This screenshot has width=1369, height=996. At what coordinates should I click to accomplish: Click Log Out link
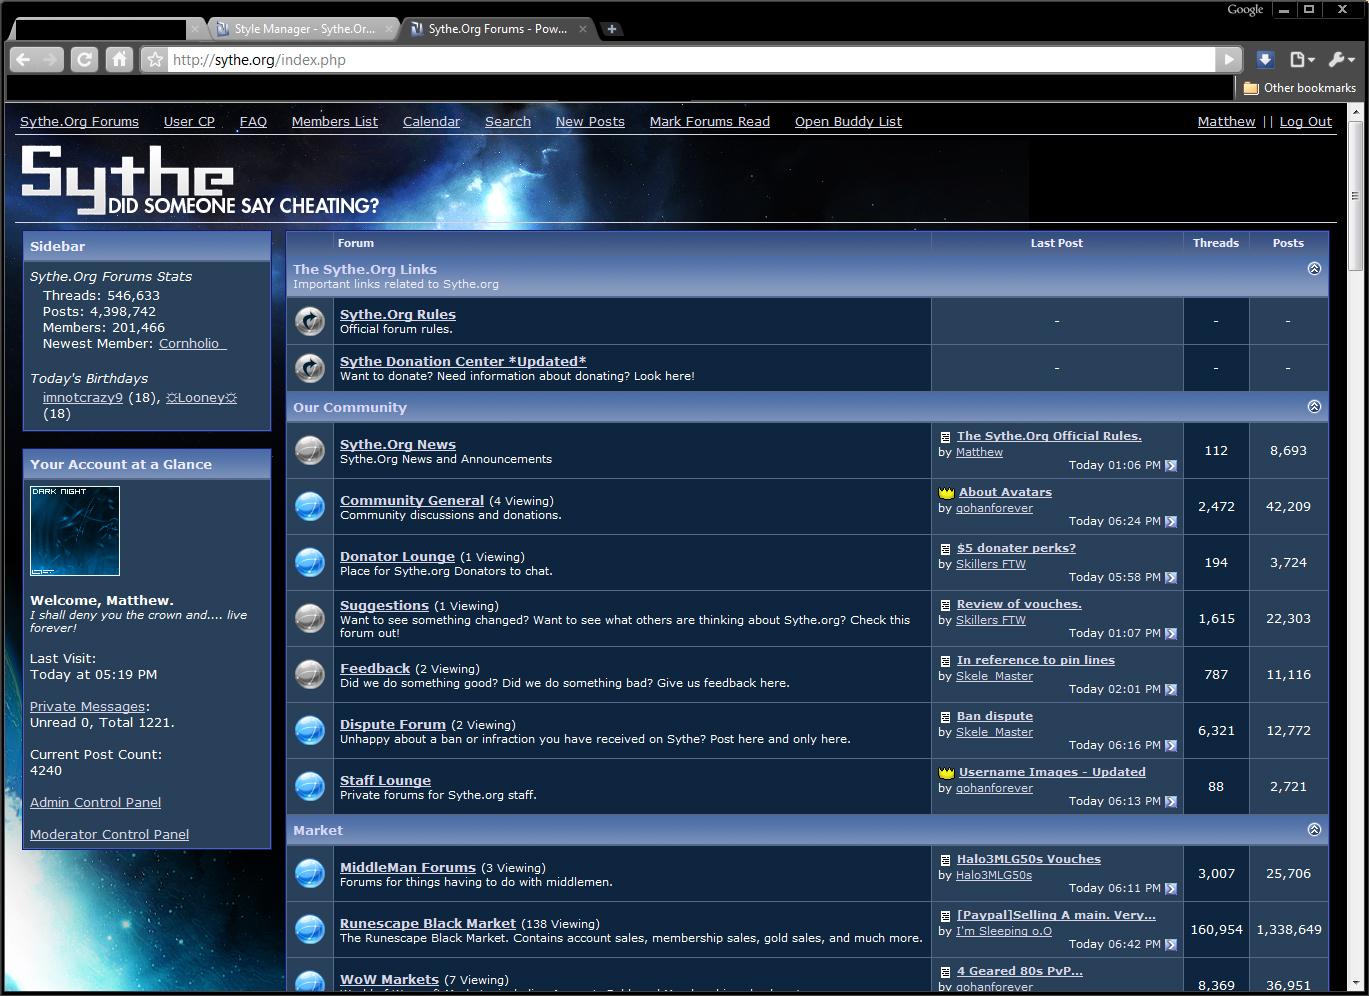pyautogui.click(x=1306, y=122)
